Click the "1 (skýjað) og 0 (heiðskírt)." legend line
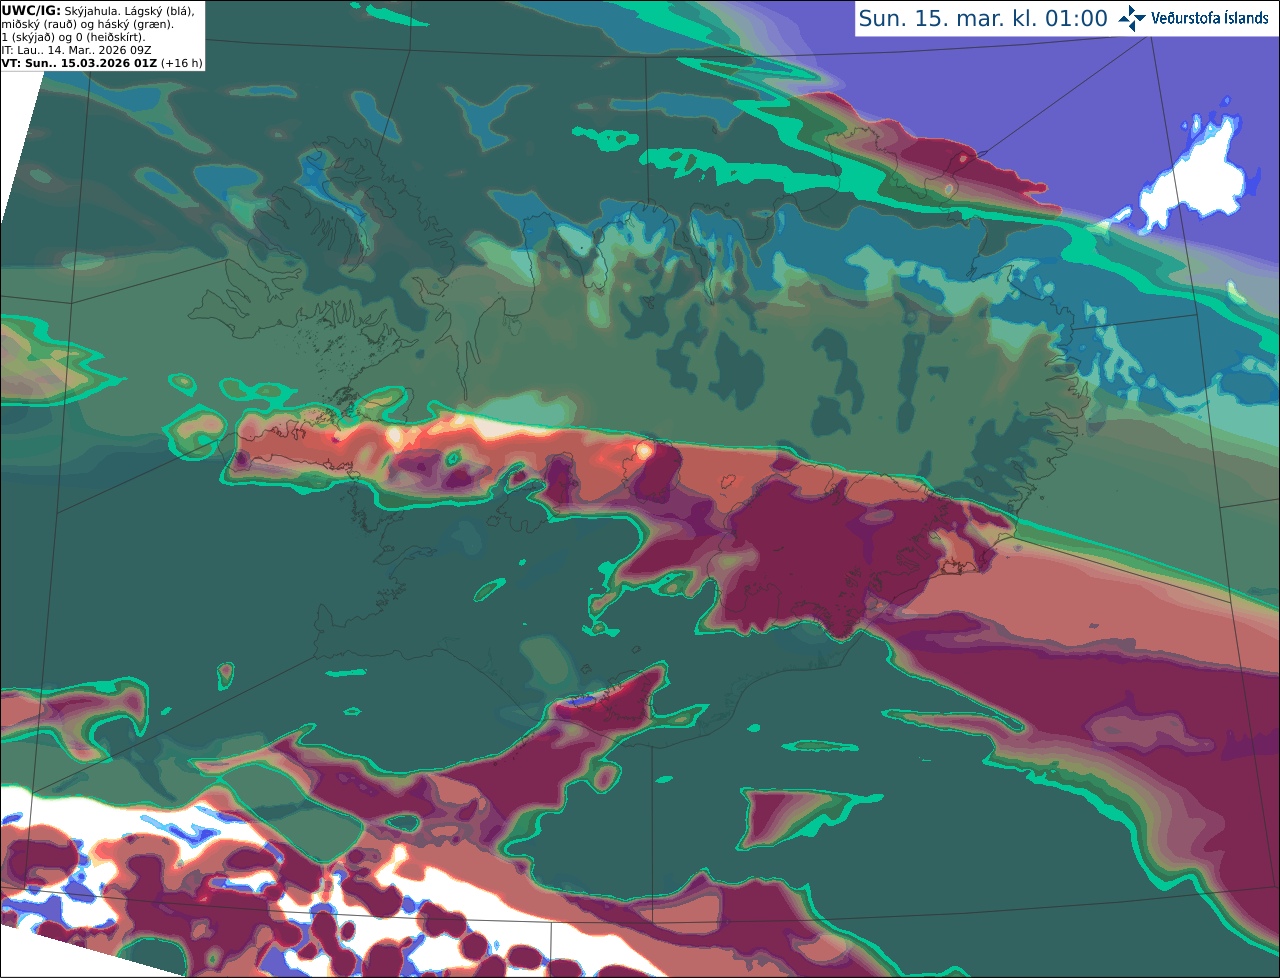The image size is (1280, 978). [x=73, y=37]
